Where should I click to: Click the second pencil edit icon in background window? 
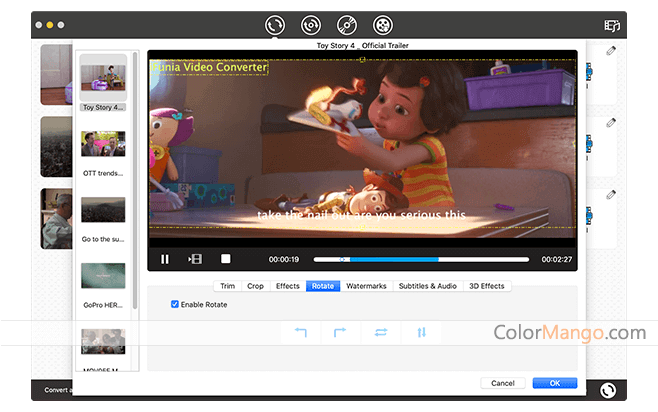(611, 123)
